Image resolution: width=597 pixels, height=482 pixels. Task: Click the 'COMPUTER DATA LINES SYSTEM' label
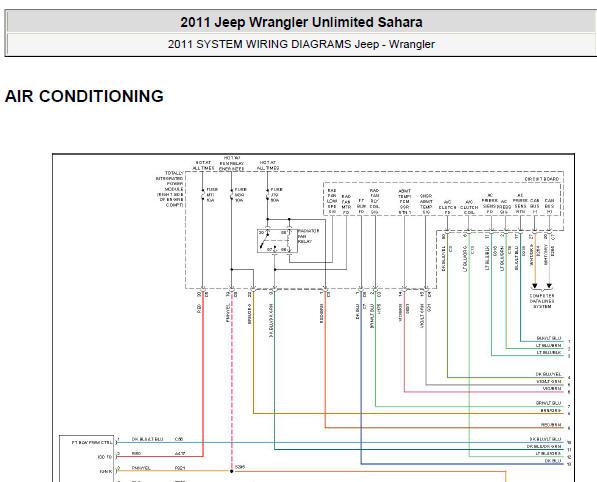[542, 301]
